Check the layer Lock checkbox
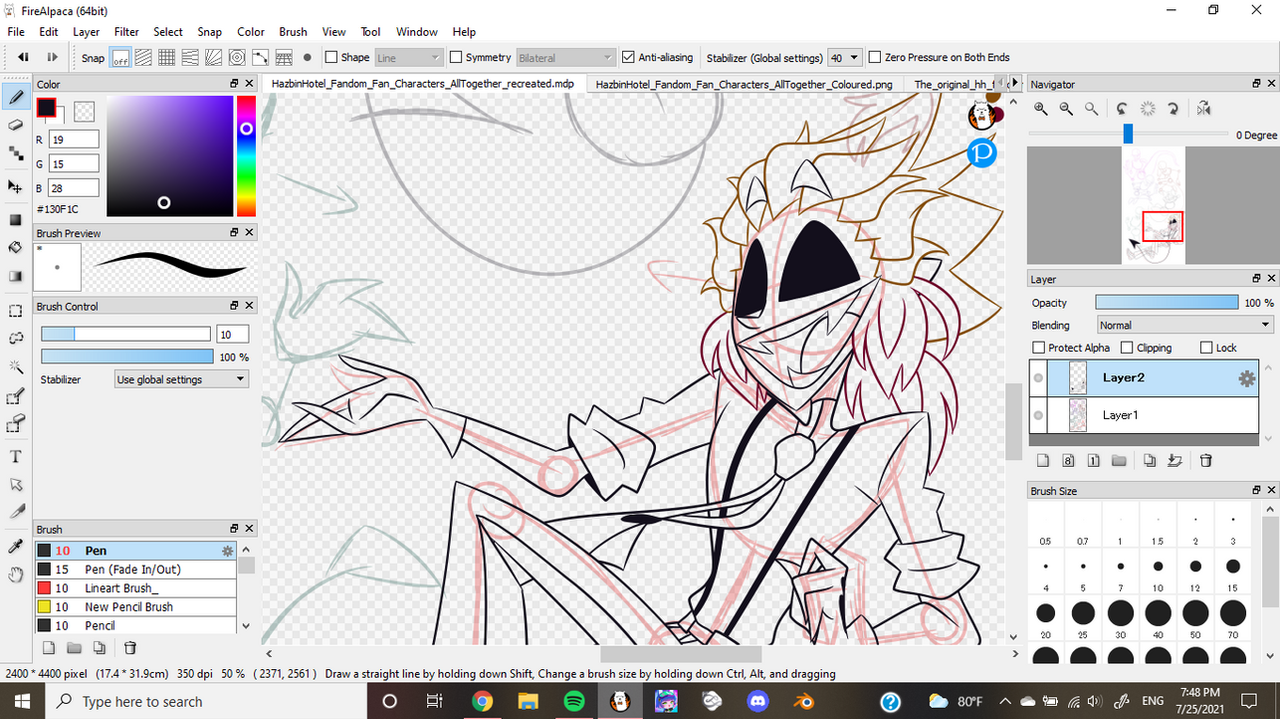The image size is (1280, 719). pos(1207,348)
